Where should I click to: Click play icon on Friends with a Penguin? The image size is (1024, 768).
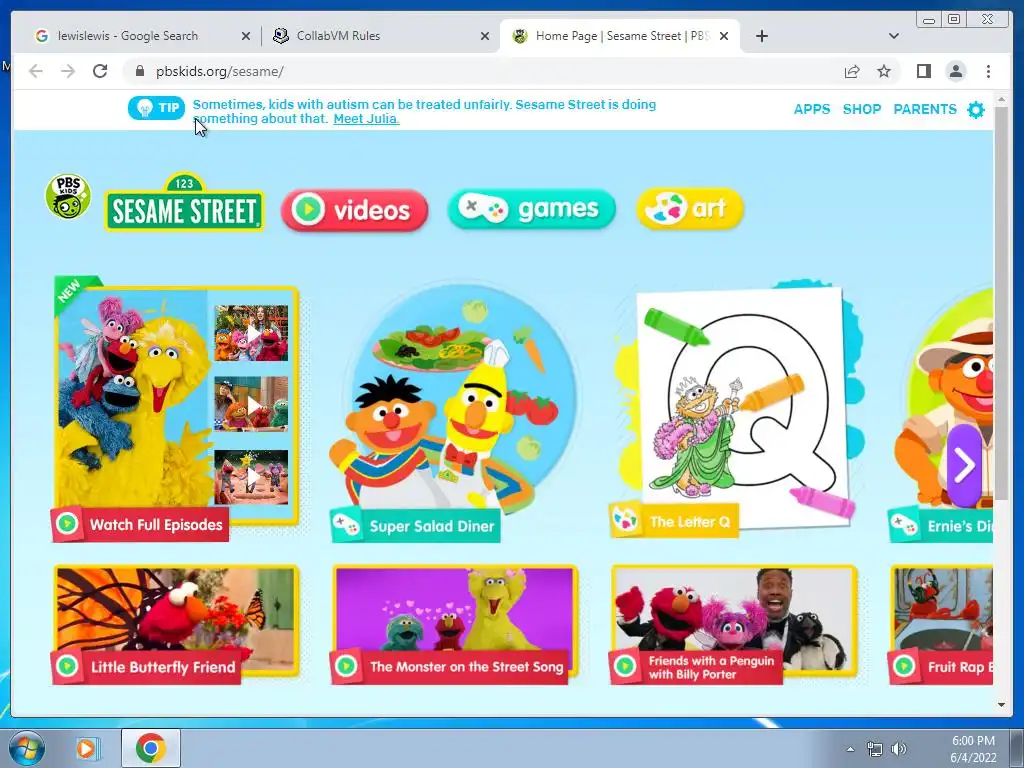coord(625,666)
